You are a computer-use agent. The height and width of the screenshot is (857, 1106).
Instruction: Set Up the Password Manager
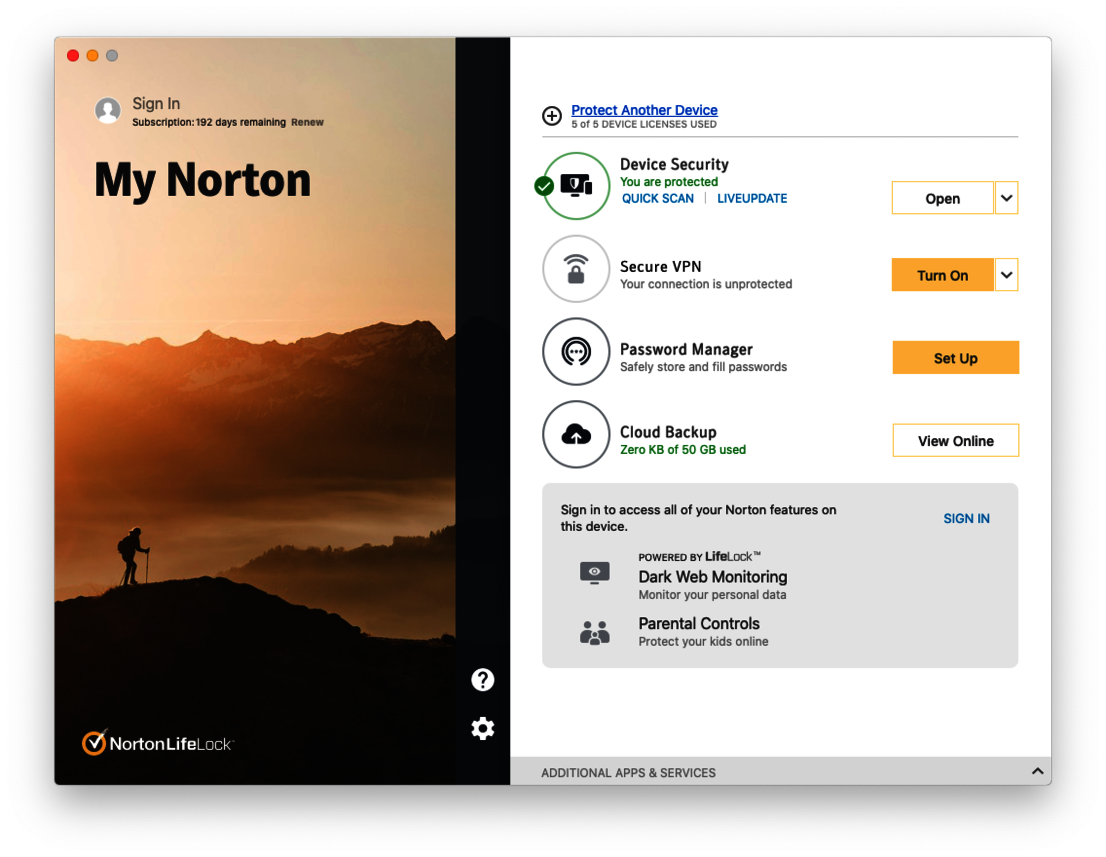[x=955, y=357]
